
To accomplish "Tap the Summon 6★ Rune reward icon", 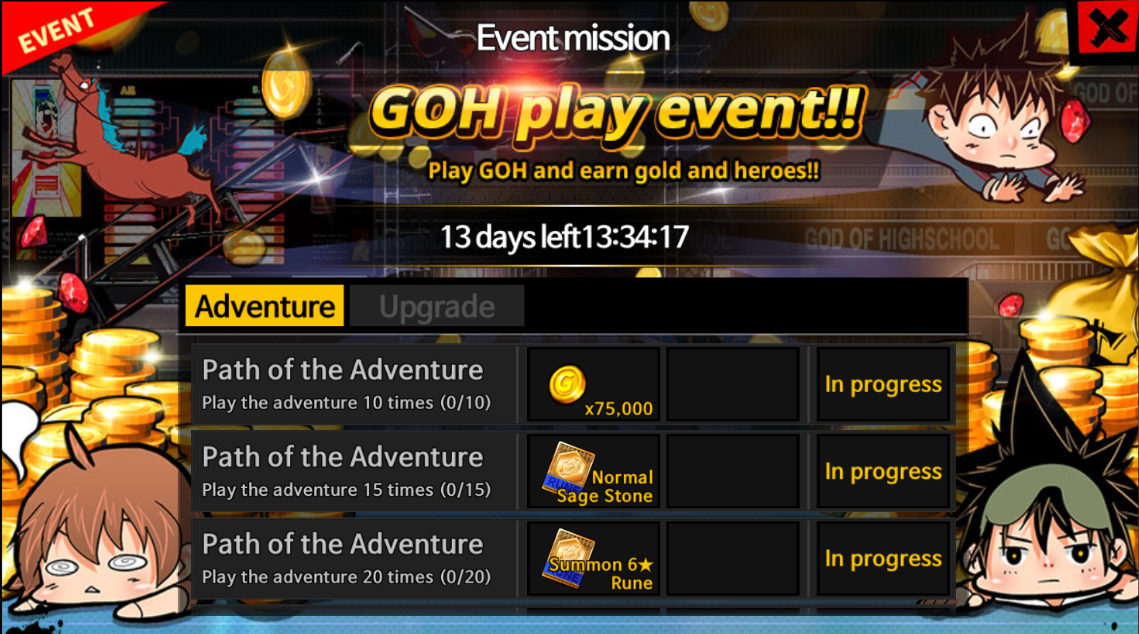I will (x=593, y=558).
